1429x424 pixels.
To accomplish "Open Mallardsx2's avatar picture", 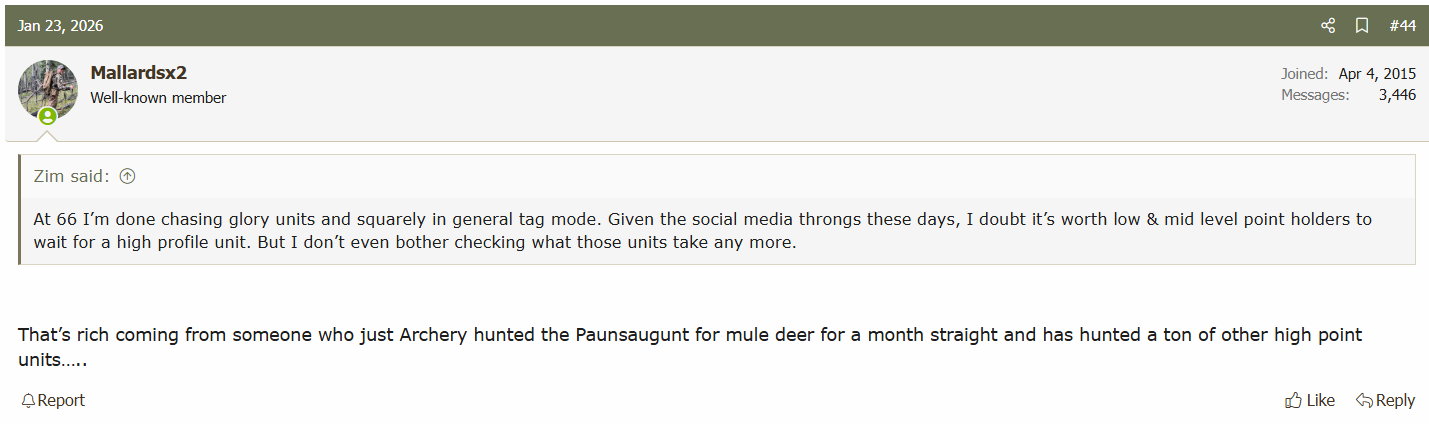I will [x=47, y=89].
